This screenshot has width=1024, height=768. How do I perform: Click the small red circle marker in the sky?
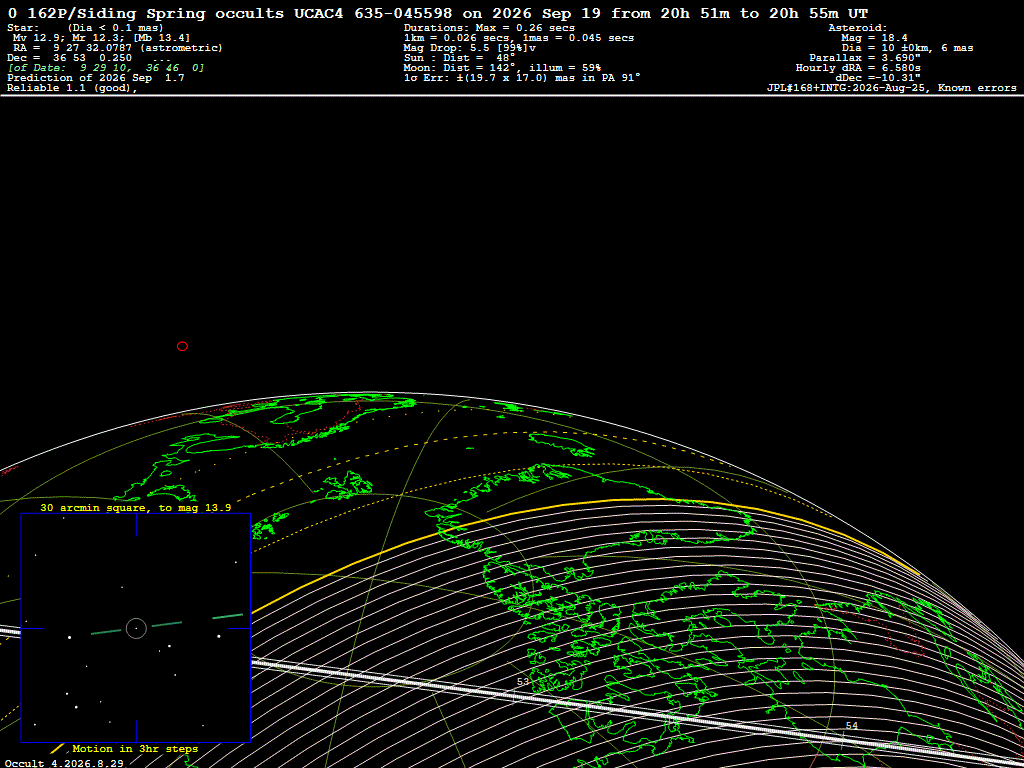(182, 346)
